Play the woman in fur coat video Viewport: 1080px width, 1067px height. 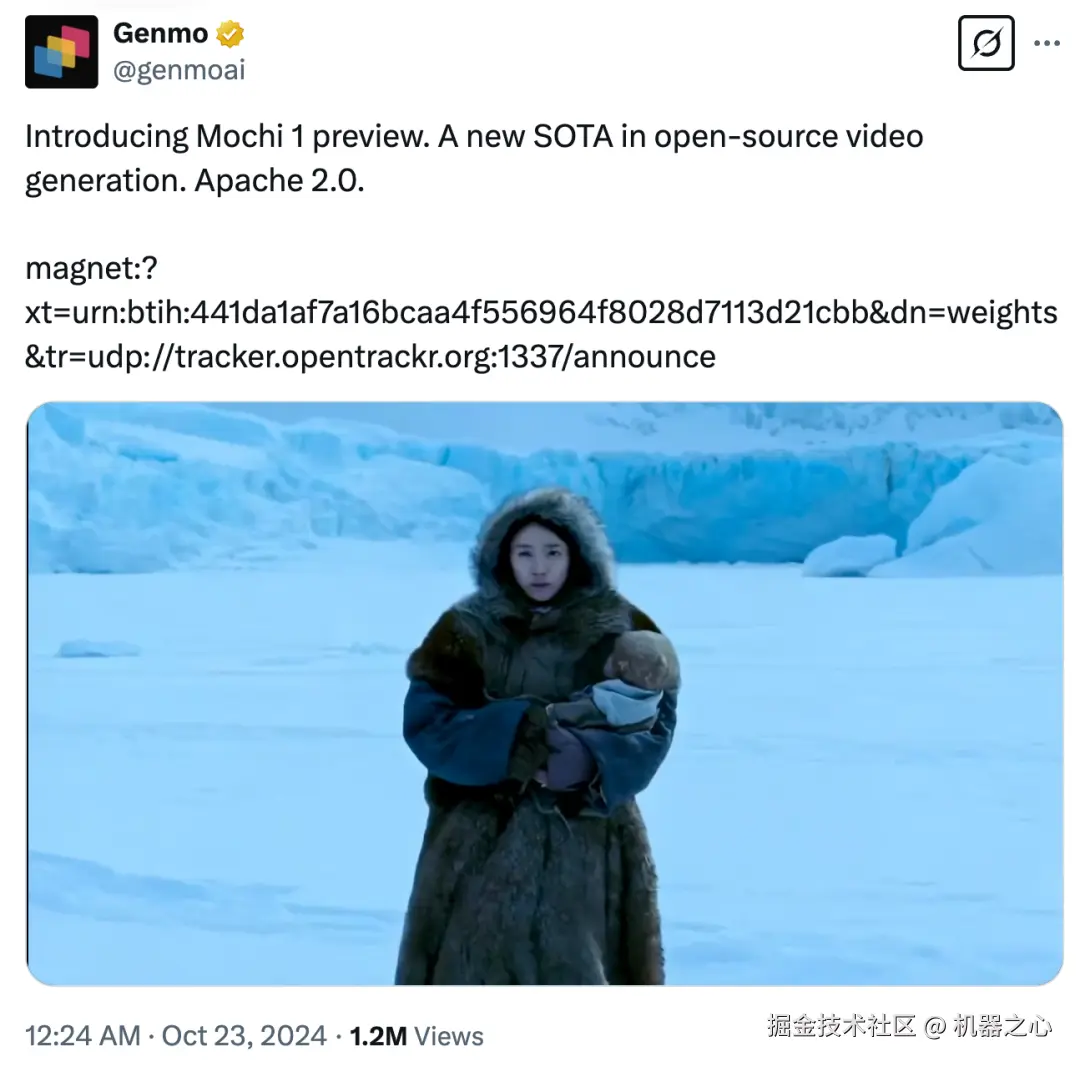point(544,694)
